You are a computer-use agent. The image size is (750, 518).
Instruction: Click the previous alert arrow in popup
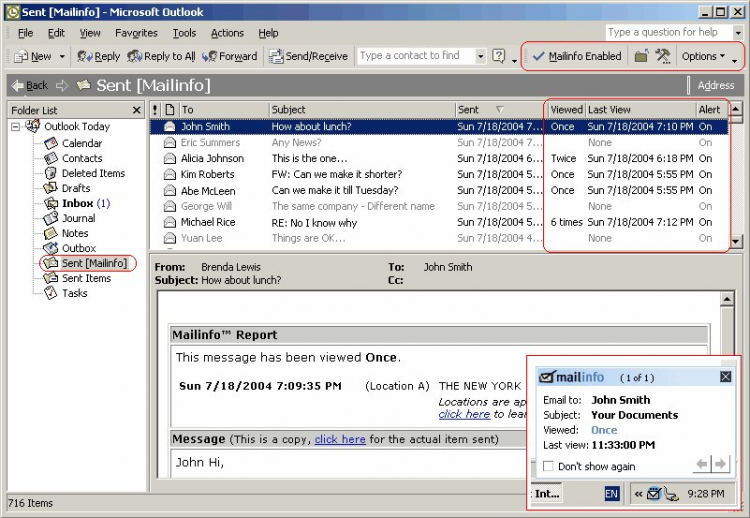coord(702,464)
